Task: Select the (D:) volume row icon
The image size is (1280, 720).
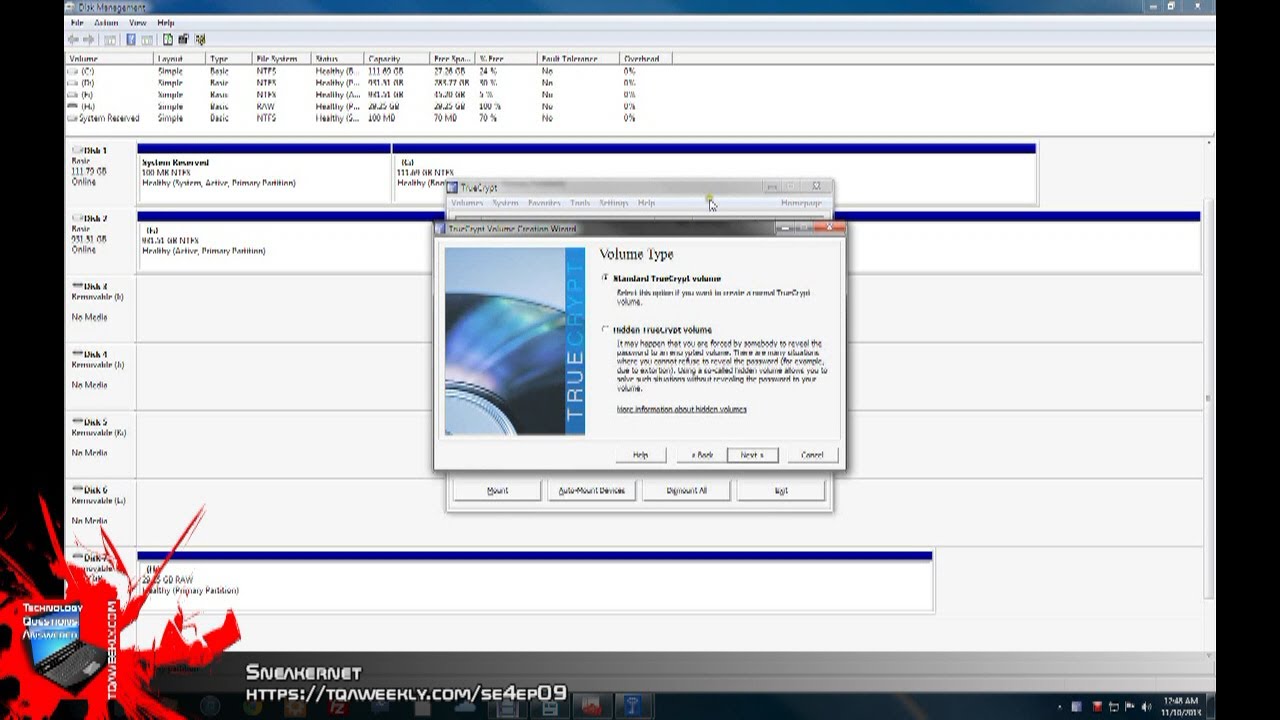Action: point(73,83)
